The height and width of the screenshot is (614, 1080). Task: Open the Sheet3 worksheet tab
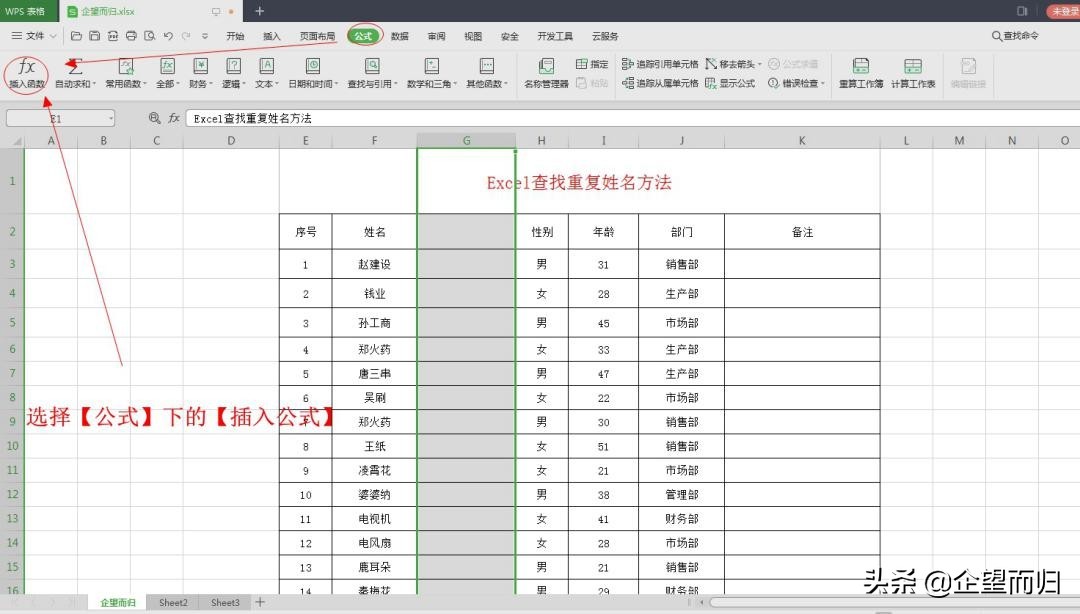(x=225, y=602)
